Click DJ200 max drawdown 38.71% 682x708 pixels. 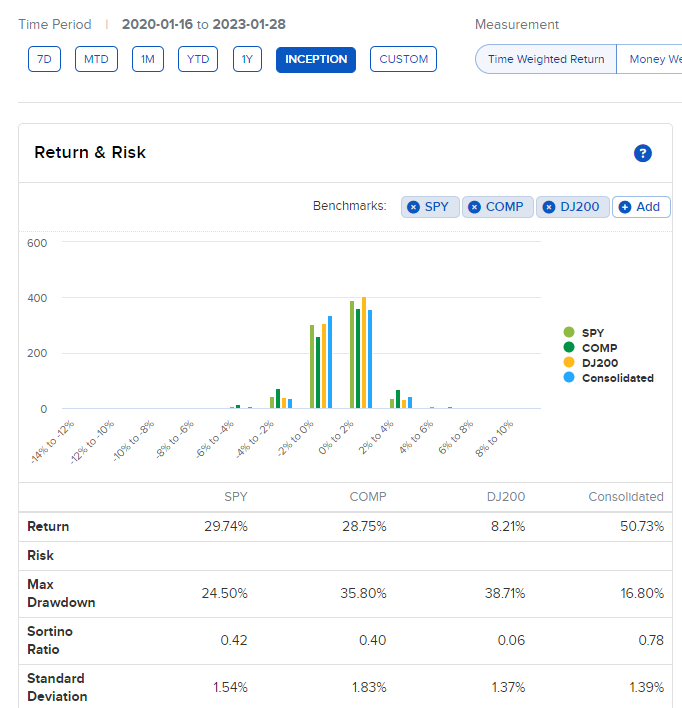pyautogui.click(x=505, y=593)
